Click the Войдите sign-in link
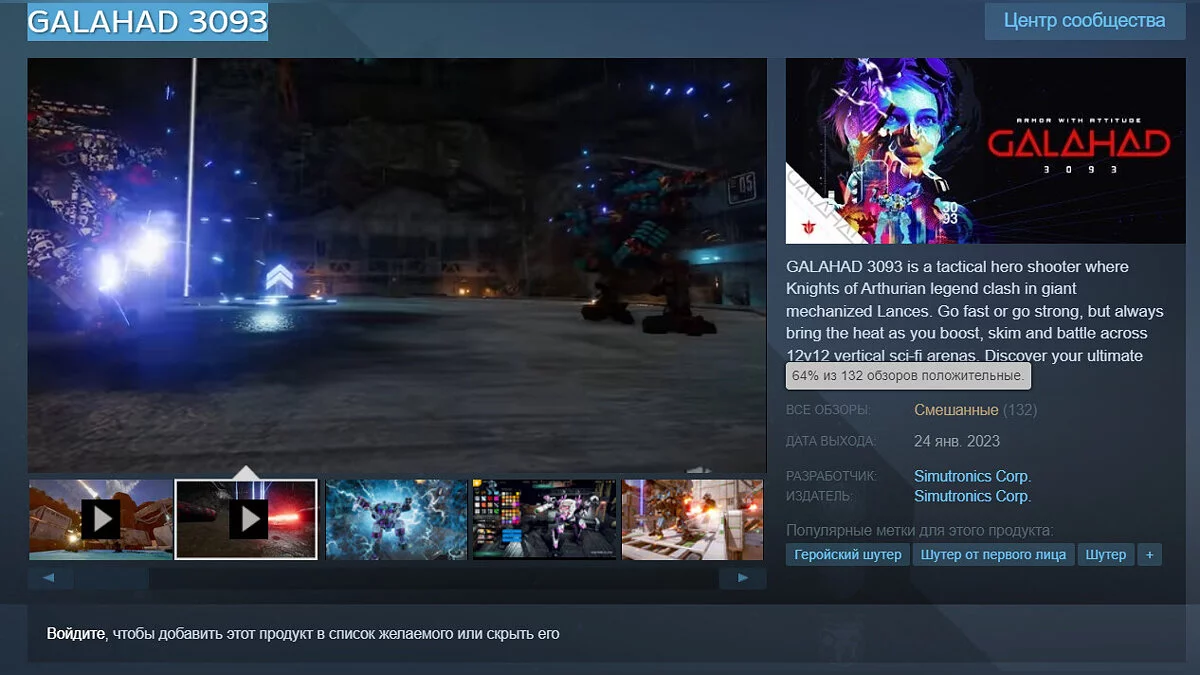Image resolution: width=1200 pixels, height=675 pixels. pos(76,634)
